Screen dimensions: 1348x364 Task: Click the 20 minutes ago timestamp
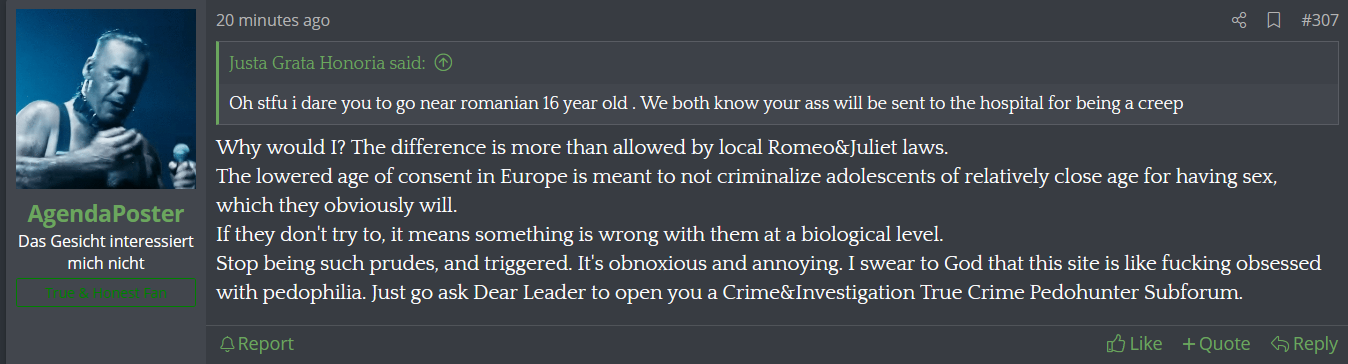click(x=273, y=20)
